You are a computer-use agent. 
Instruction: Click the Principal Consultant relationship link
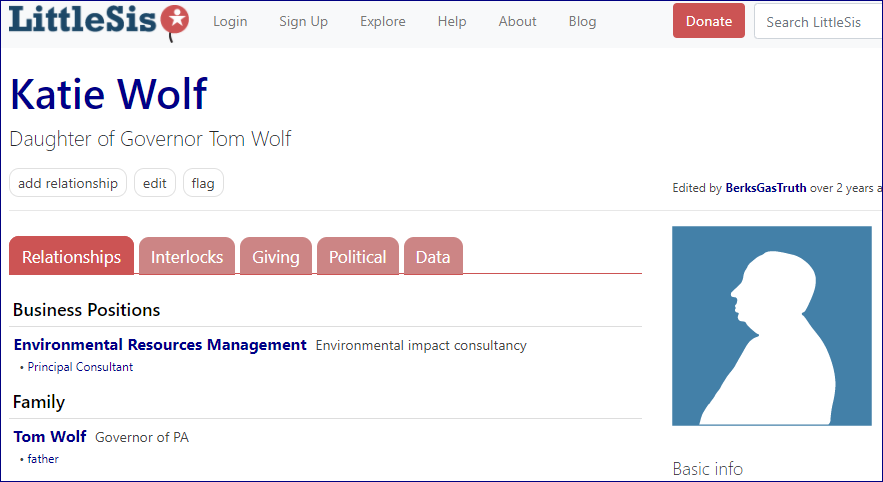[x=80, y=367]
